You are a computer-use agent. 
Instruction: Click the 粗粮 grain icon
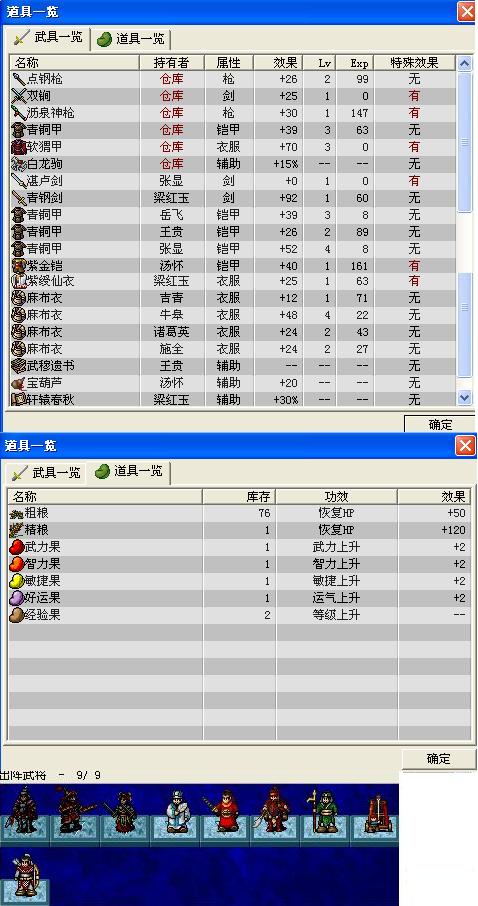pos(16,513)
